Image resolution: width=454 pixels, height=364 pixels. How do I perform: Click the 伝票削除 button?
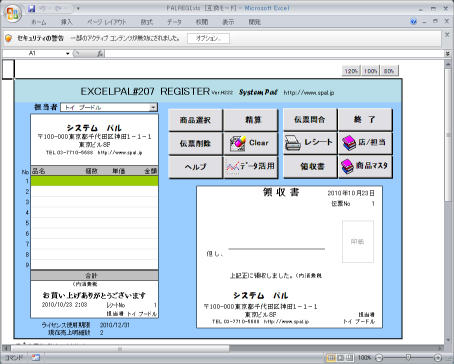click(195, 143)
